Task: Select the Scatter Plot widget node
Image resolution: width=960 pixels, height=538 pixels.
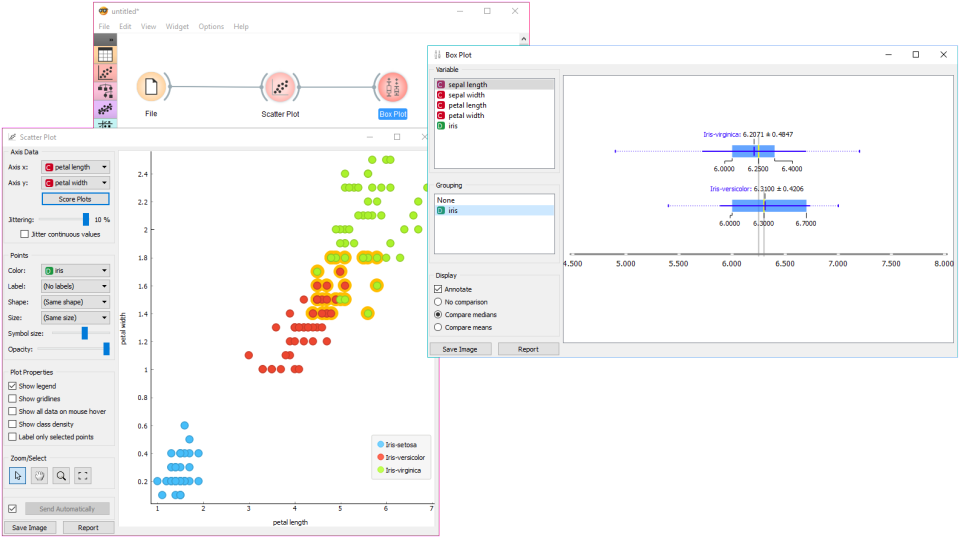Action: tap(280, 87)
